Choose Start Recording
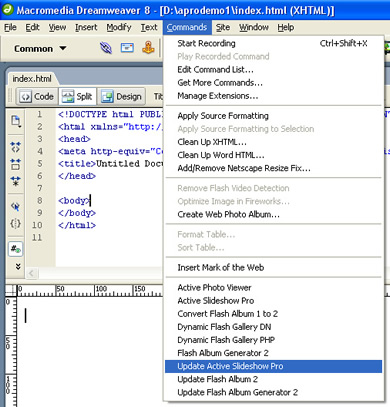The width and height of the screenshot is (390, 407). click(273, 43)
